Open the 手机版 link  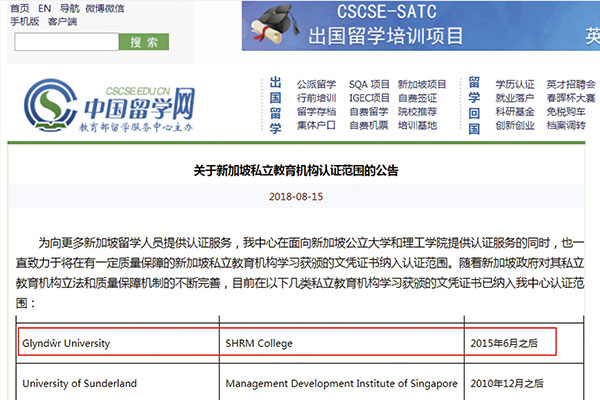click(24, 21)
